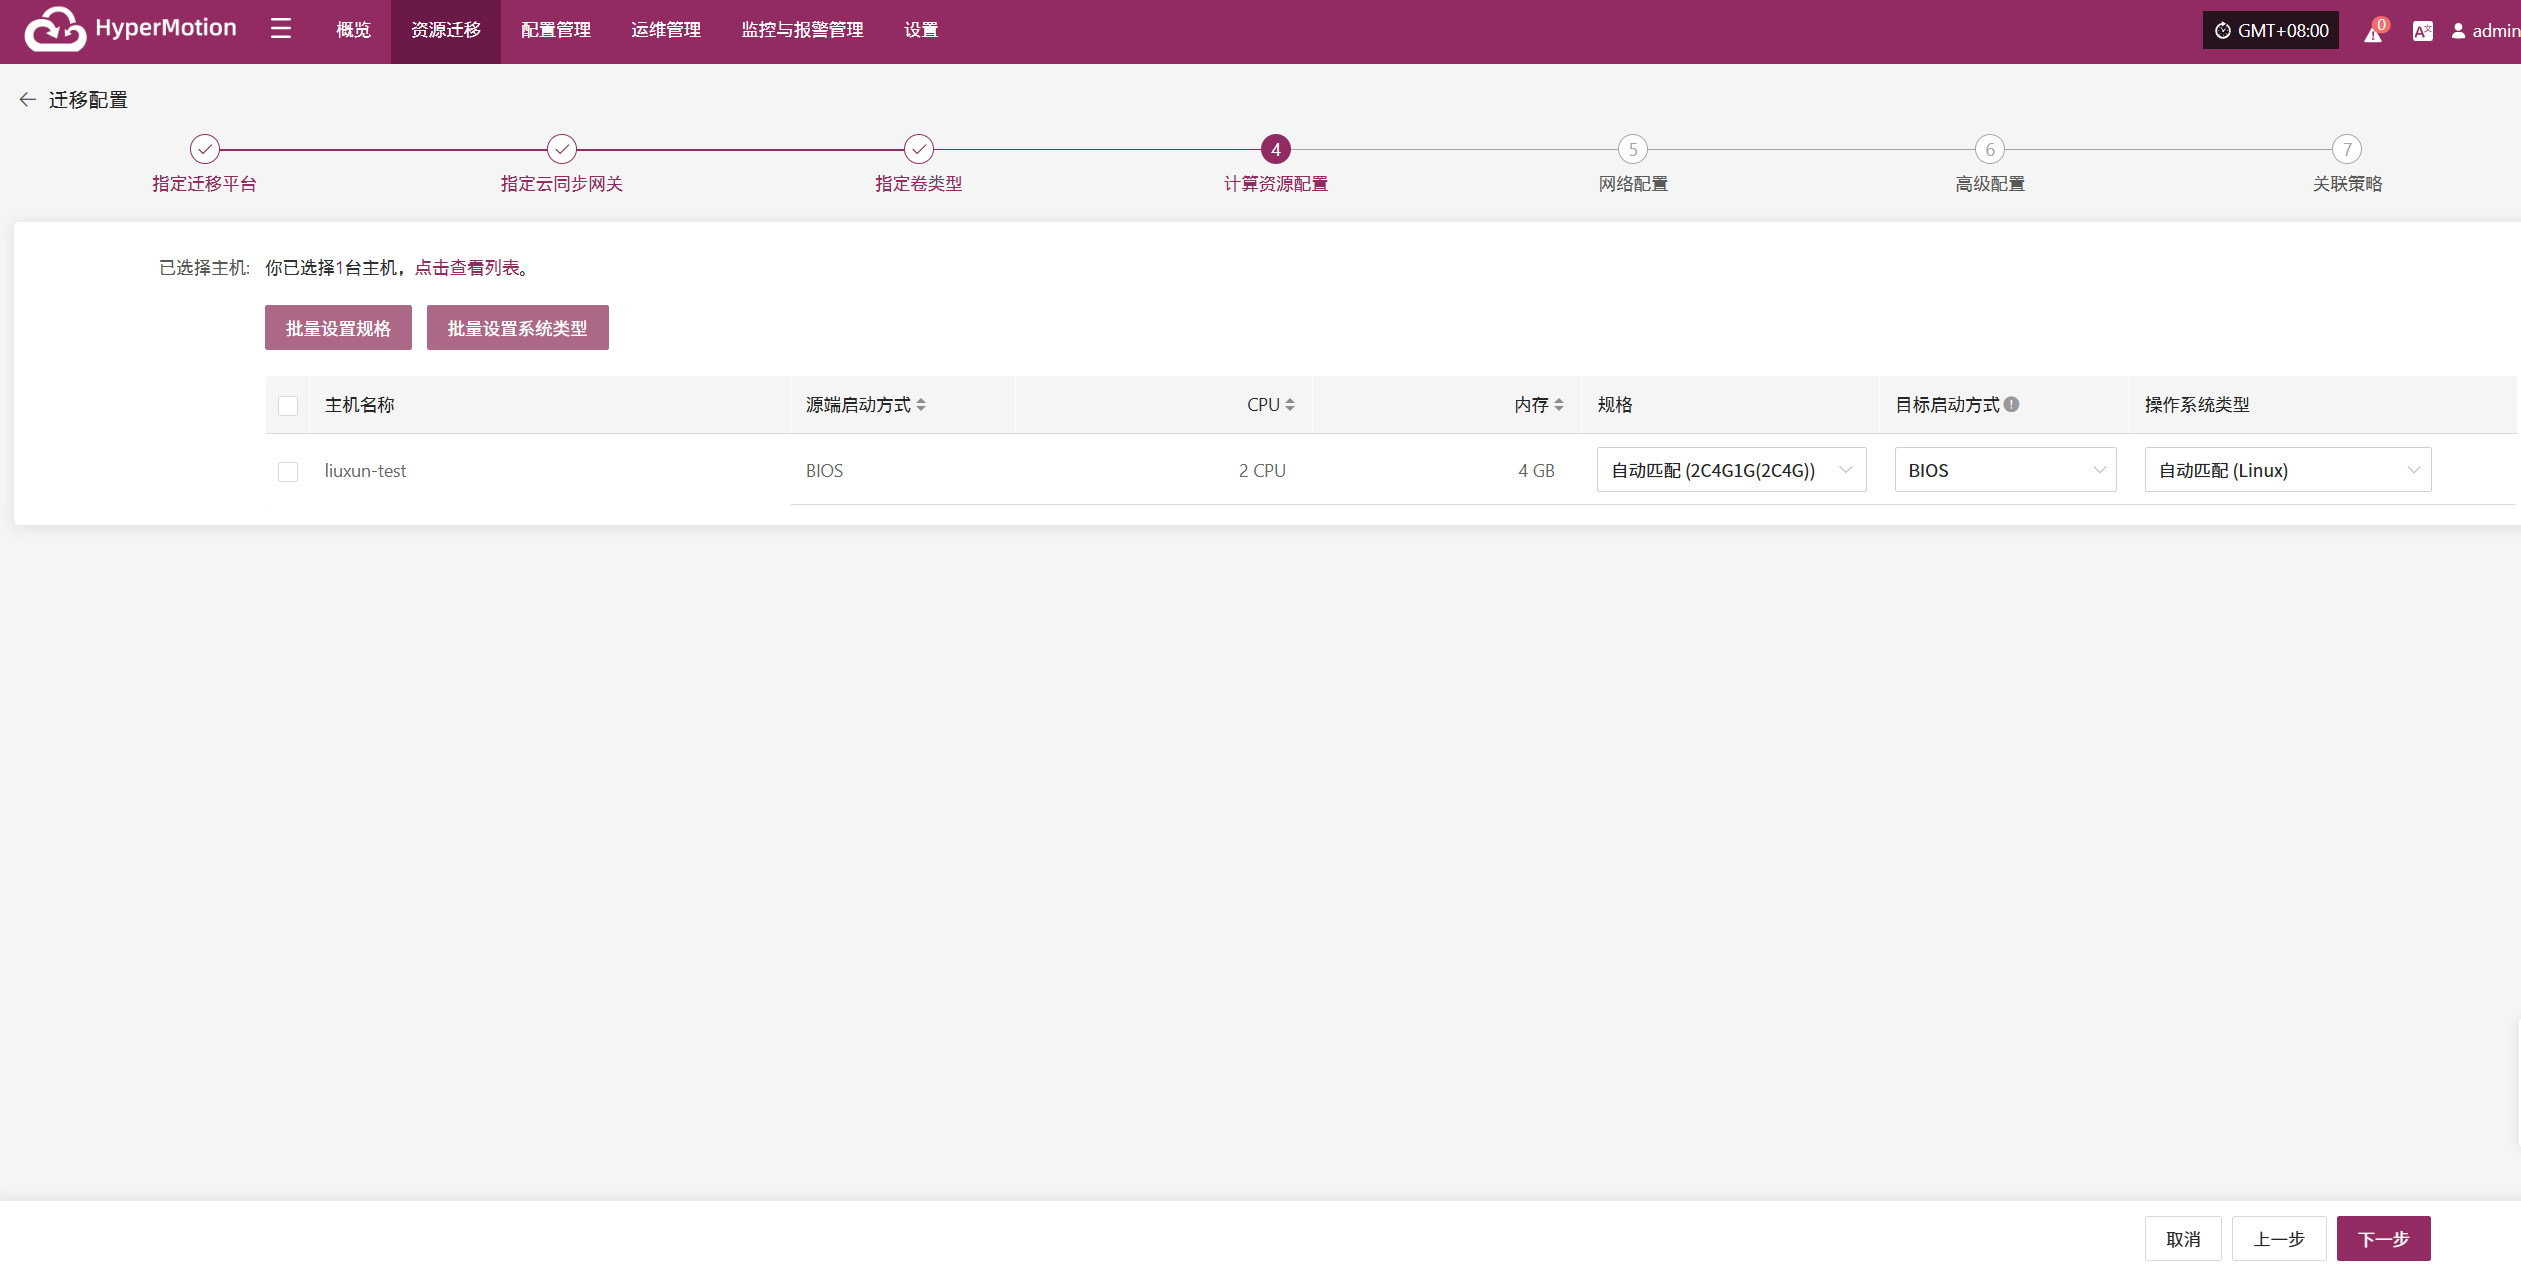This screenshot has height=1271, width=2521.
Task: Sort by 源端启动方式 column arrows
Action: 921,405
